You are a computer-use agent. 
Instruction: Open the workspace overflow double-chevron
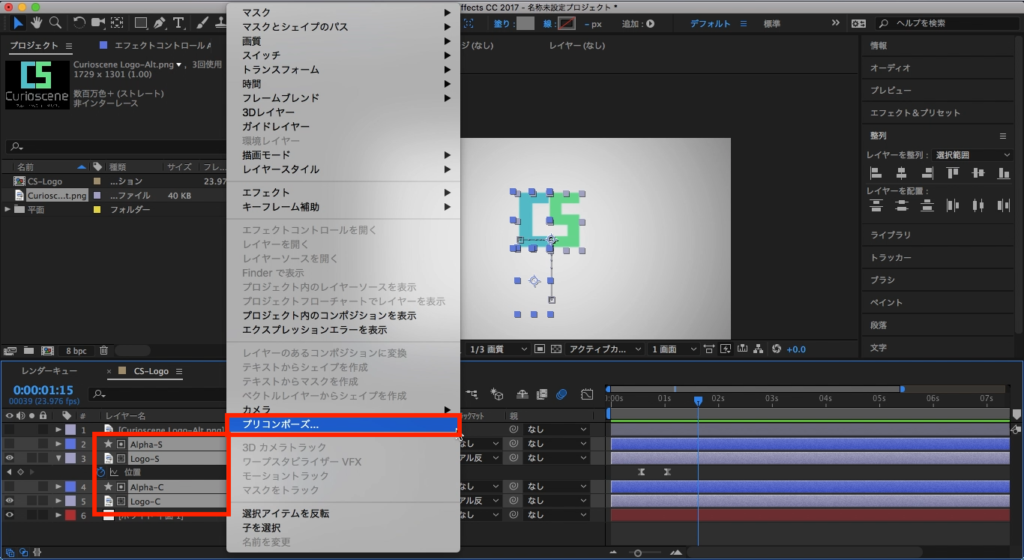point(835,23)
